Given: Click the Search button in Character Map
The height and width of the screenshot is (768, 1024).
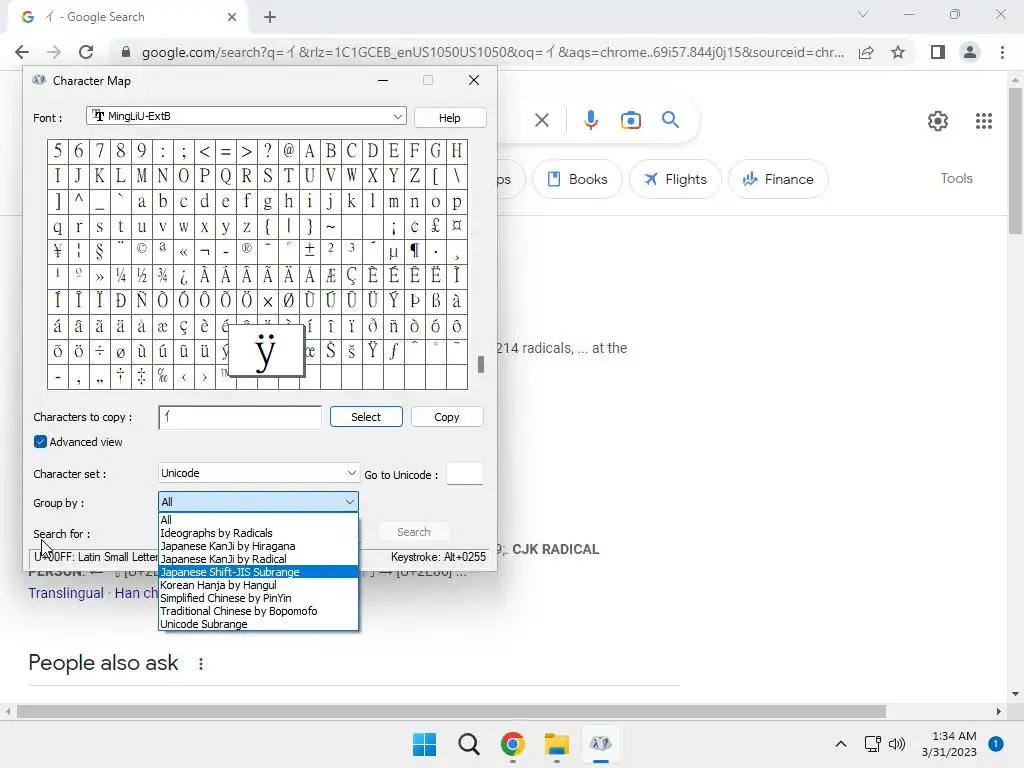Looking at the screenshot, I should [413, 532].
